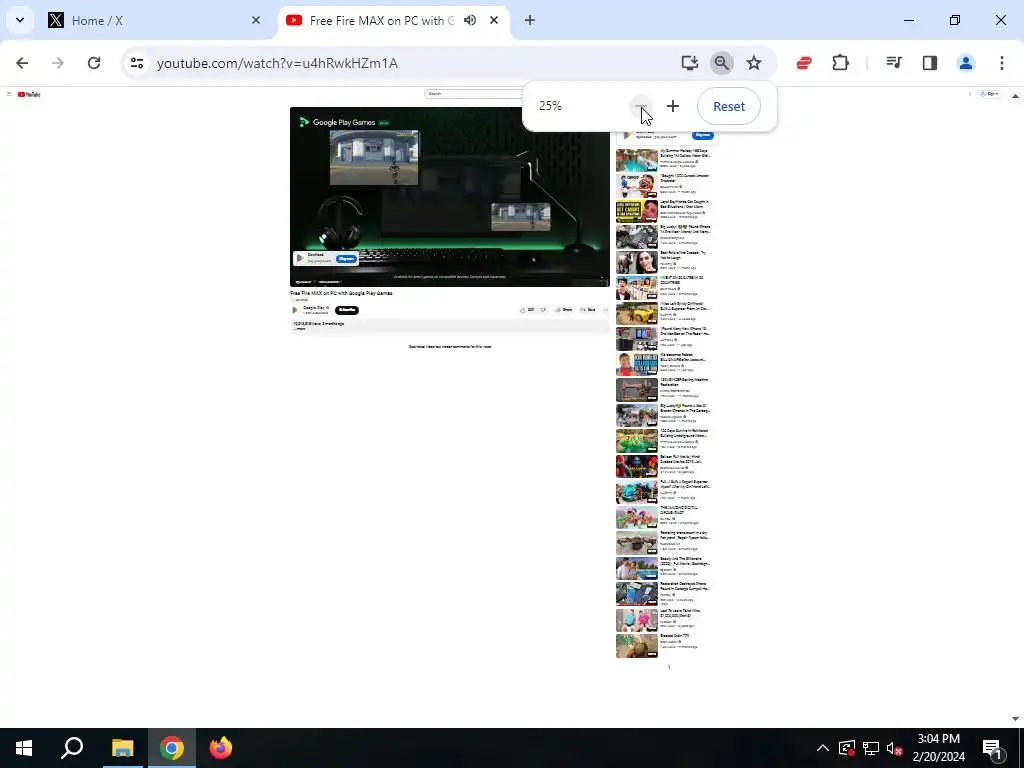
Task: Toggle the Chrome side panel
Action: (930, 63)
